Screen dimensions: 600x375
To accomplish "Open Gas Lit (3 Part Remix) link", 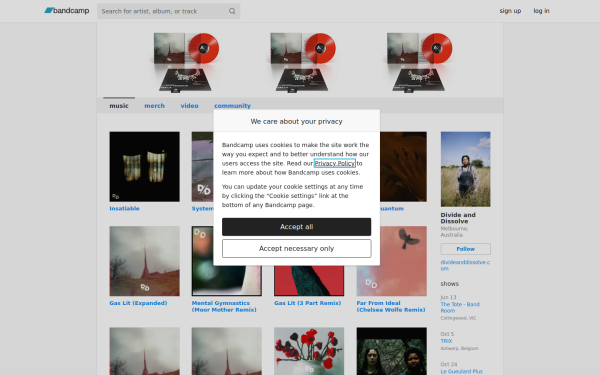I will pyautogui.click(x=308, y=303).
